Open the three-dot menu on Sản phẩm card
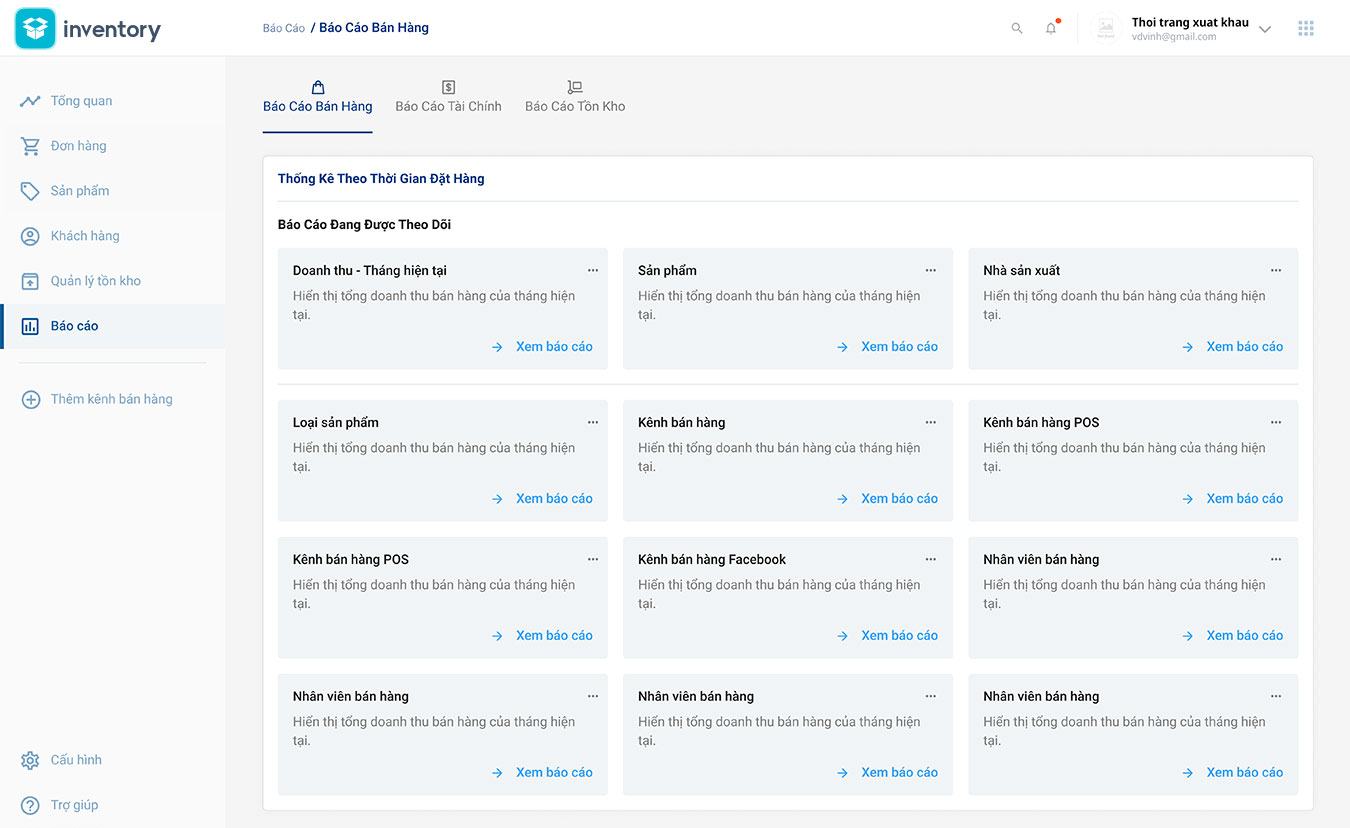The width and height of the screenshot is (1350, 828). tap(931, 271)
